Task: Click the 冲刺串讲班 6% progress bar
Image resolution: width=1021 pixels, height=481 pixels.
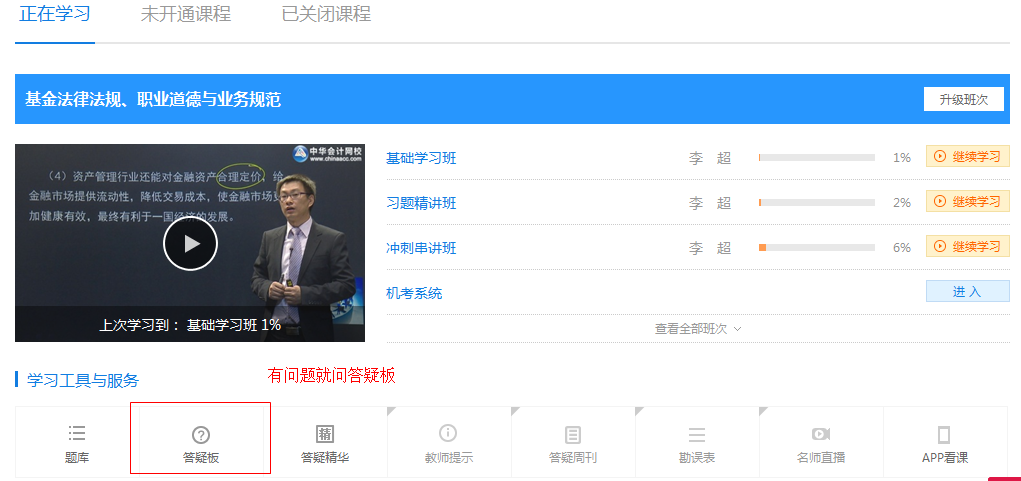Action: [x=817, y=248]
